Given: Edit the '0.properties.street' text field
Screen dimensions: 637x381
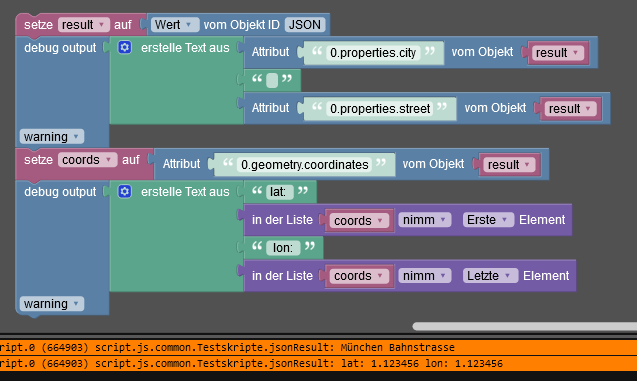Looking at the screenshot, I should pos(380,109).
